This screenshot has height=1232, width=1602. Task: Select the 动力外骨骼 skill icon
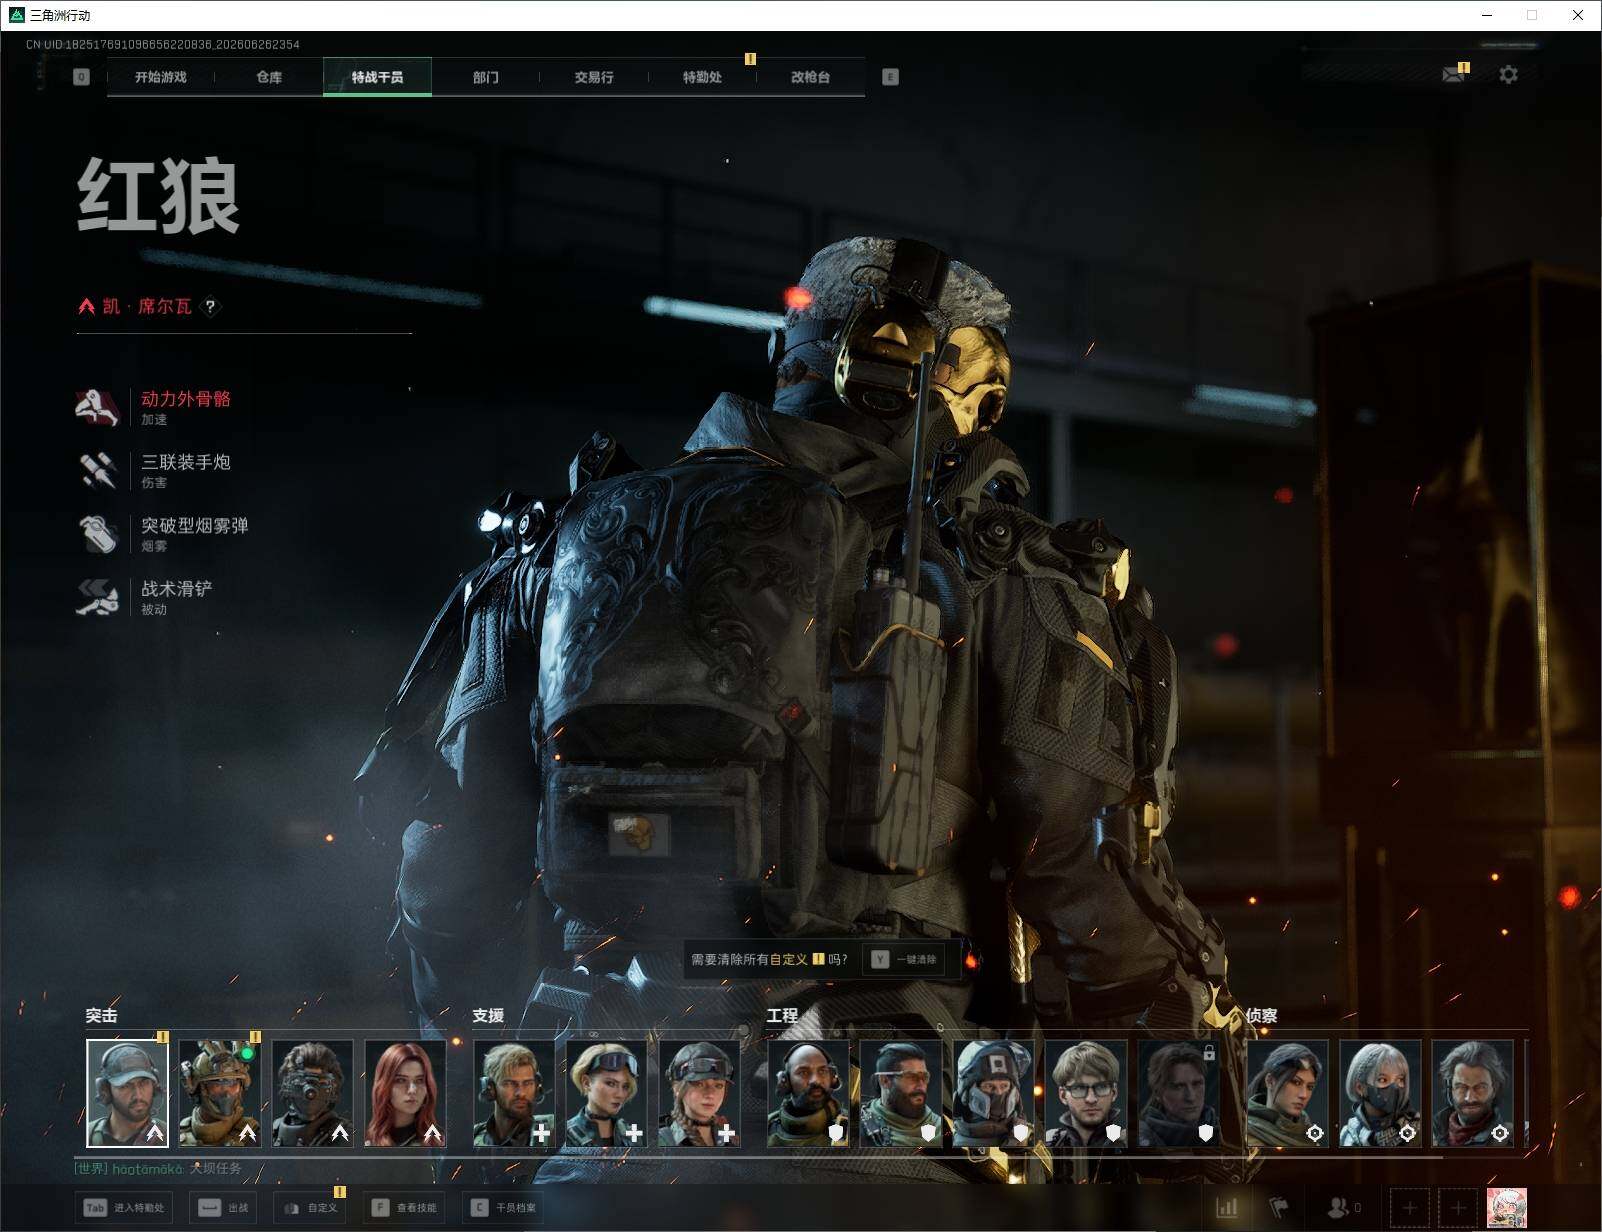click(x=97, y=407)
